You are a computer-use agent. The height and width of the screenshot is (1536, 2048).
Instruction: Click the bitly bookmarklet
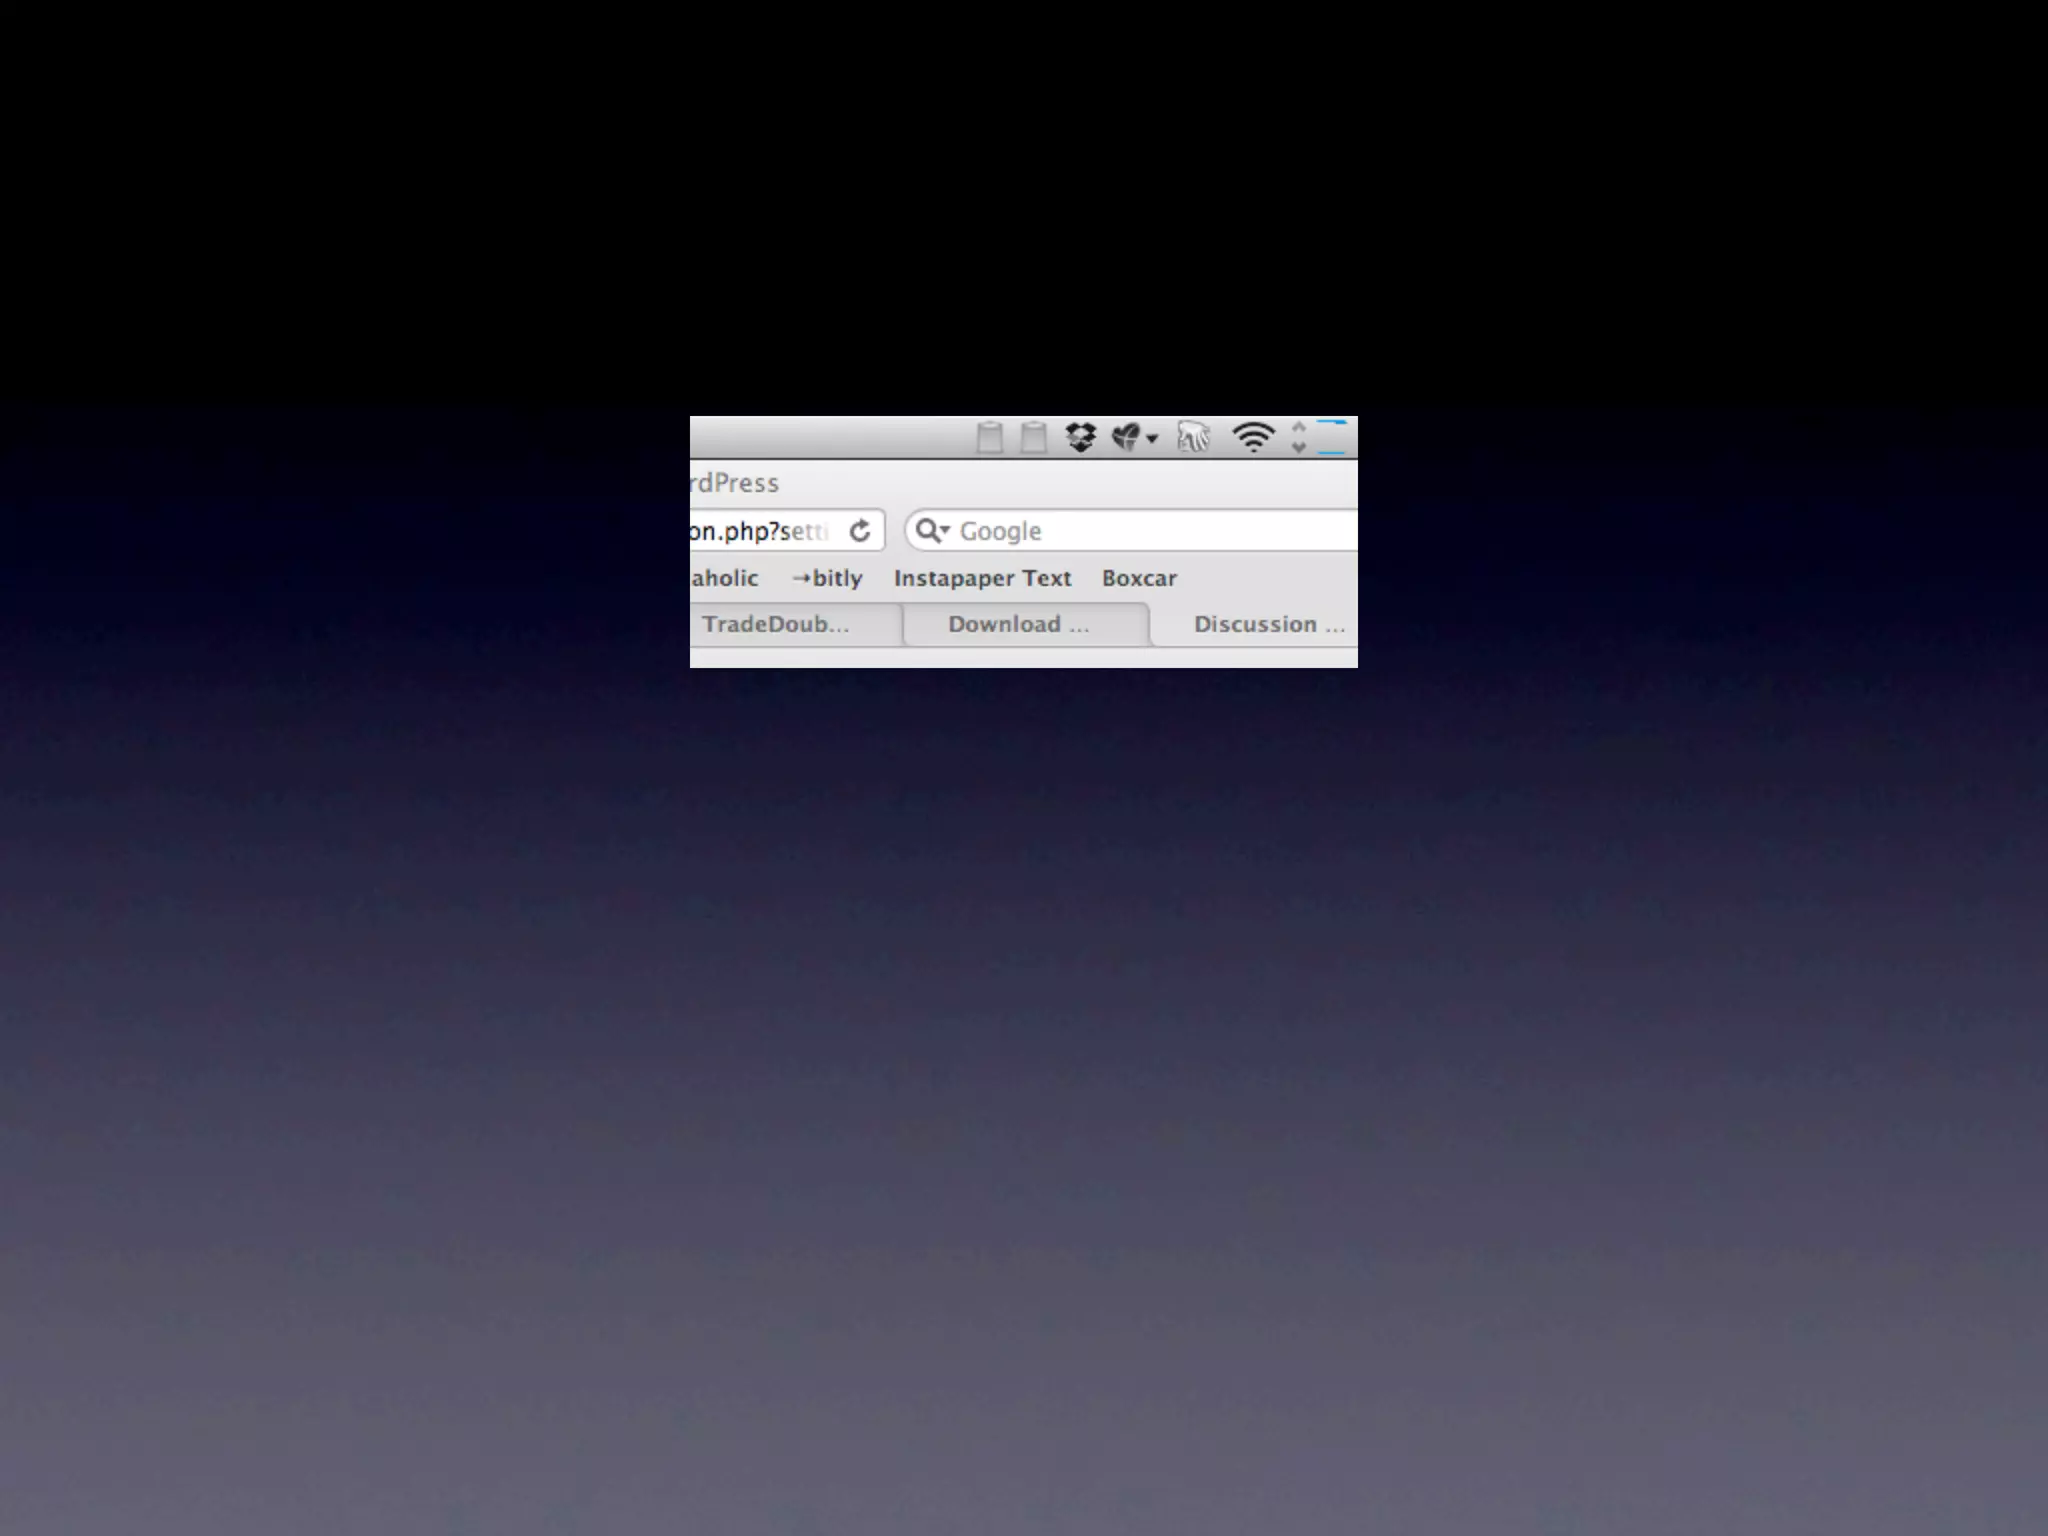pyautogui.click(x=827, y=578)
